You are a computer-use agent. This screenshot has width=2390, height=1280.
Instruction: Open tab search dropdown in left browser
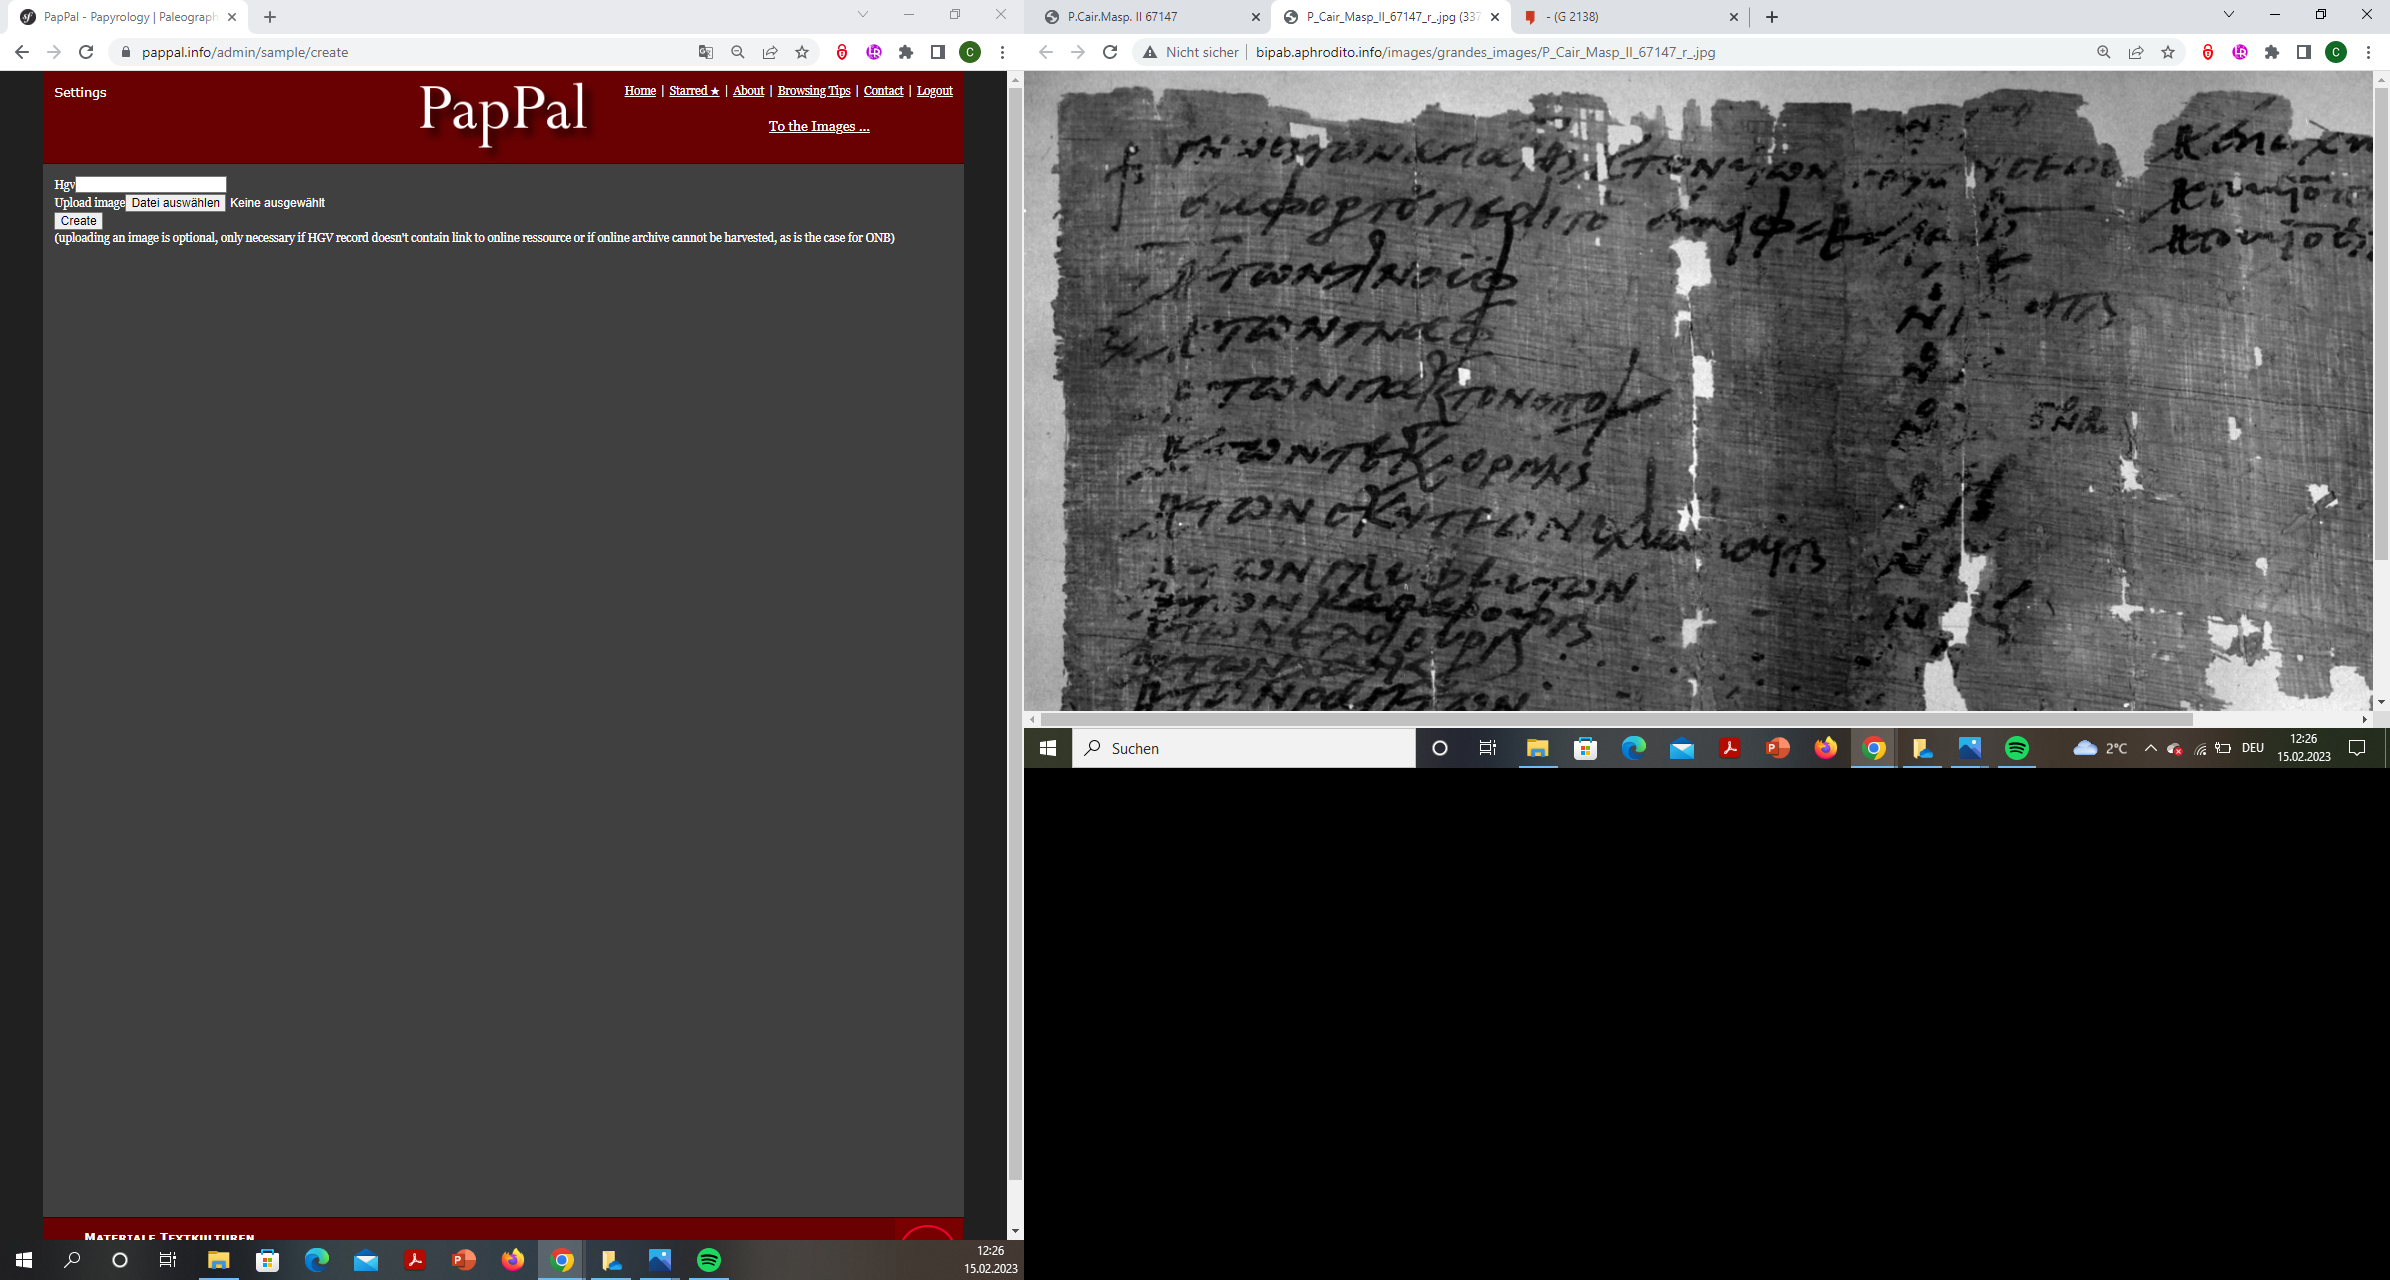(x=863, y=14)
